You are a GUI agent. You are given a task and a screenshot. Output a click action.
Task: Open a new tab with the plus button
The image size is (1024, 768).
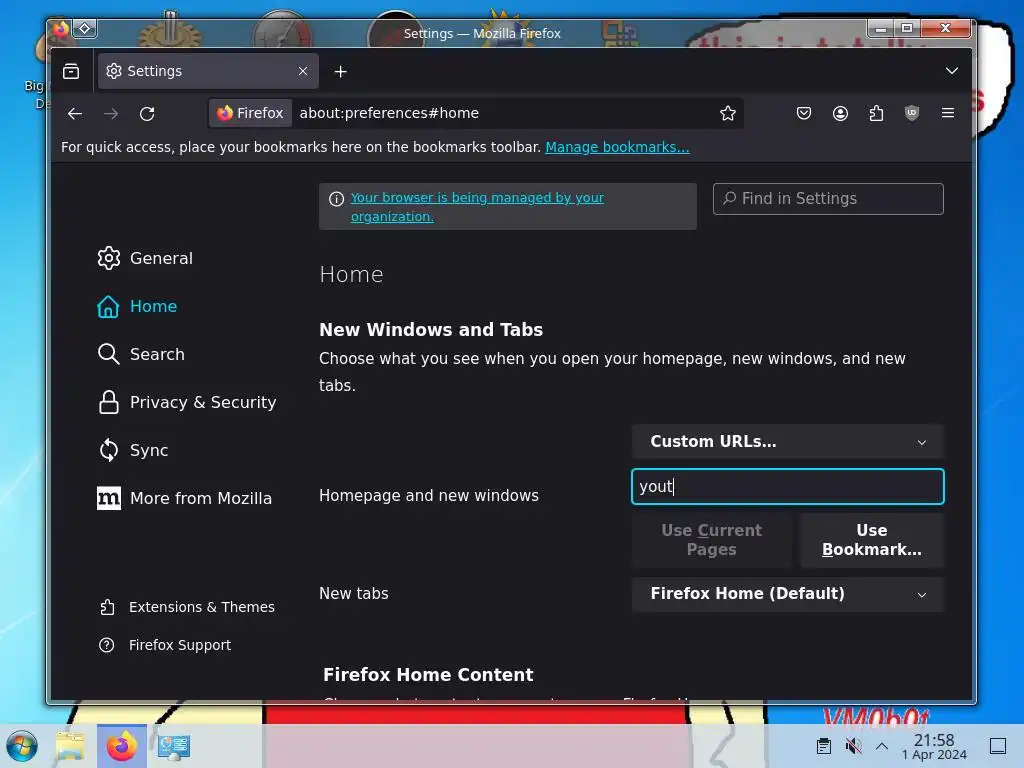tap(340, 71)
